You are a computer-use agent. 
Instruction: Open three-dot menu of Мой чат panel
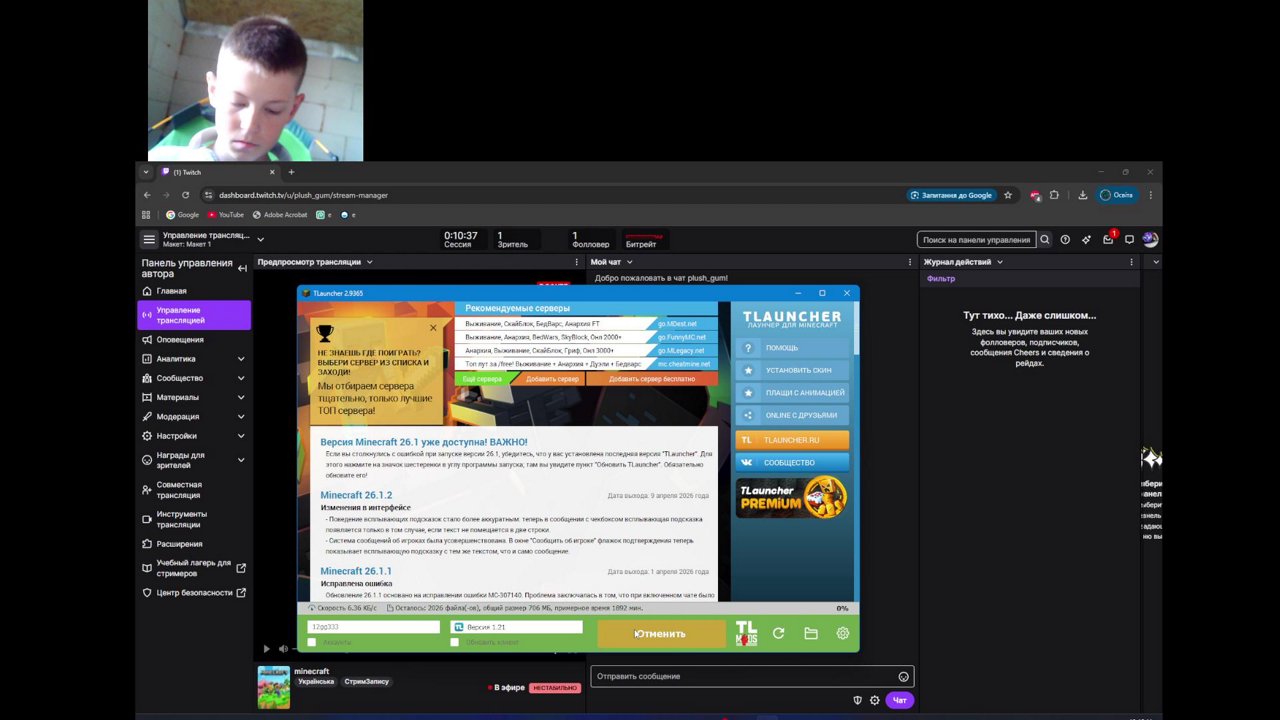coord(909,262)
